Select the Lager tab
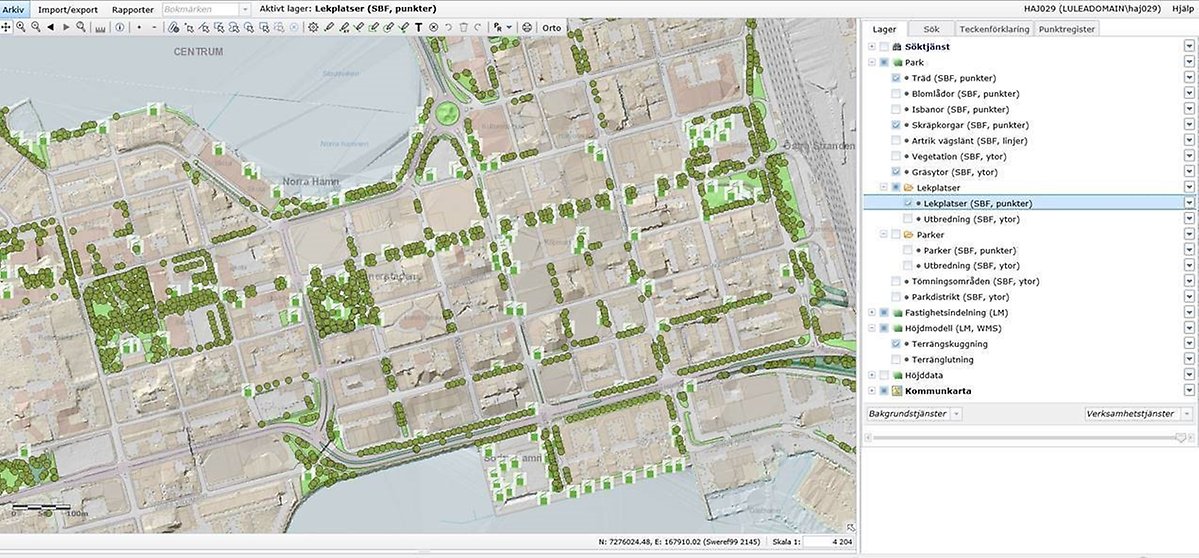The width and height of the screenshot is (1199, 558). [x=884, y=29]
